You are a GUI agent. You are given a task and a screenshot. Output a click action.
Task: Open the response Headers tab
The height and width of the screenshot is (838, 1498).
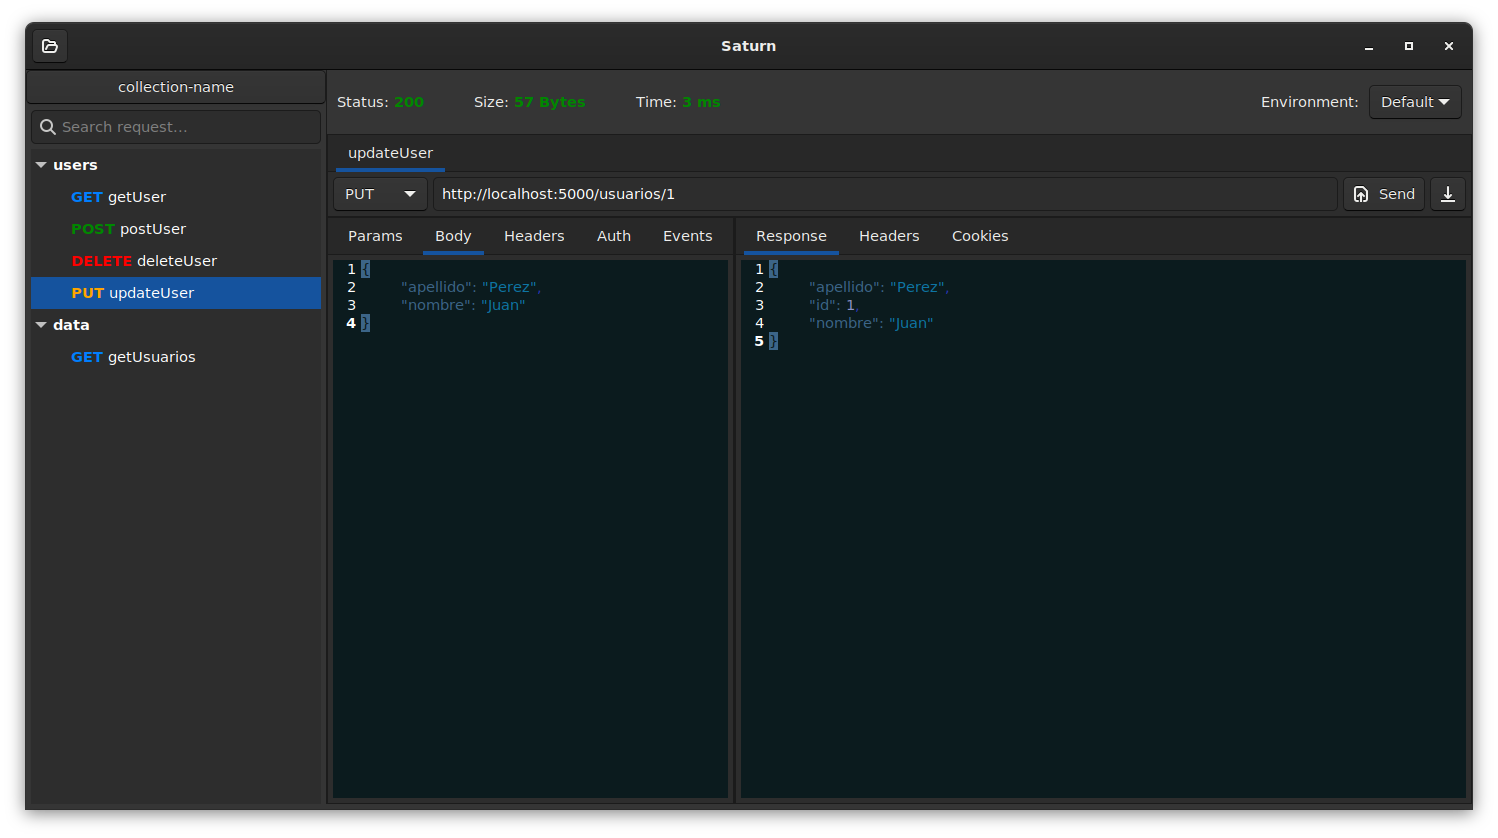click(889, 236)
